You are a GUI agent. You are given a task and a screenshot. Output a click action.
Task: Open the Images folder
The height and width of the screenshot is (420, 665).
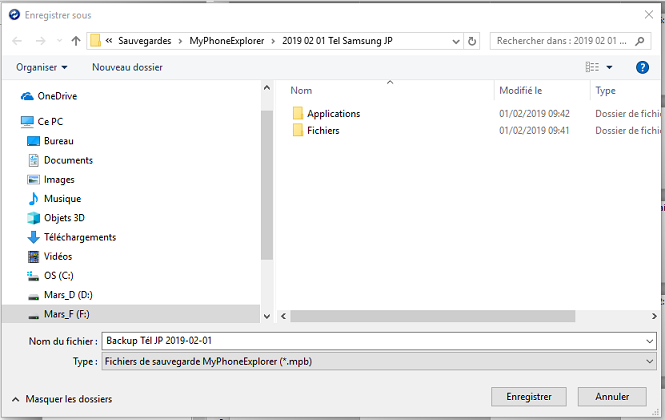(59, 179)
